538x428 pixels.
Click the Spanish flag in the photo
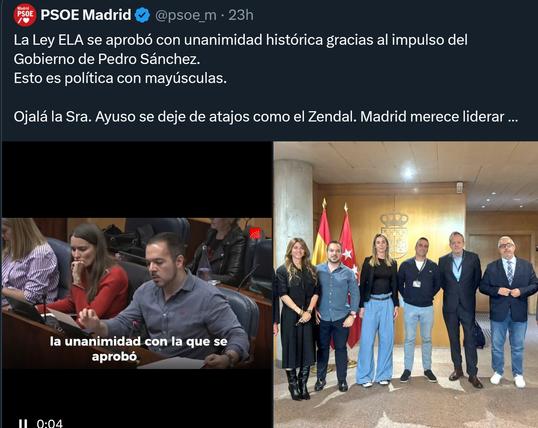[321, 237]
